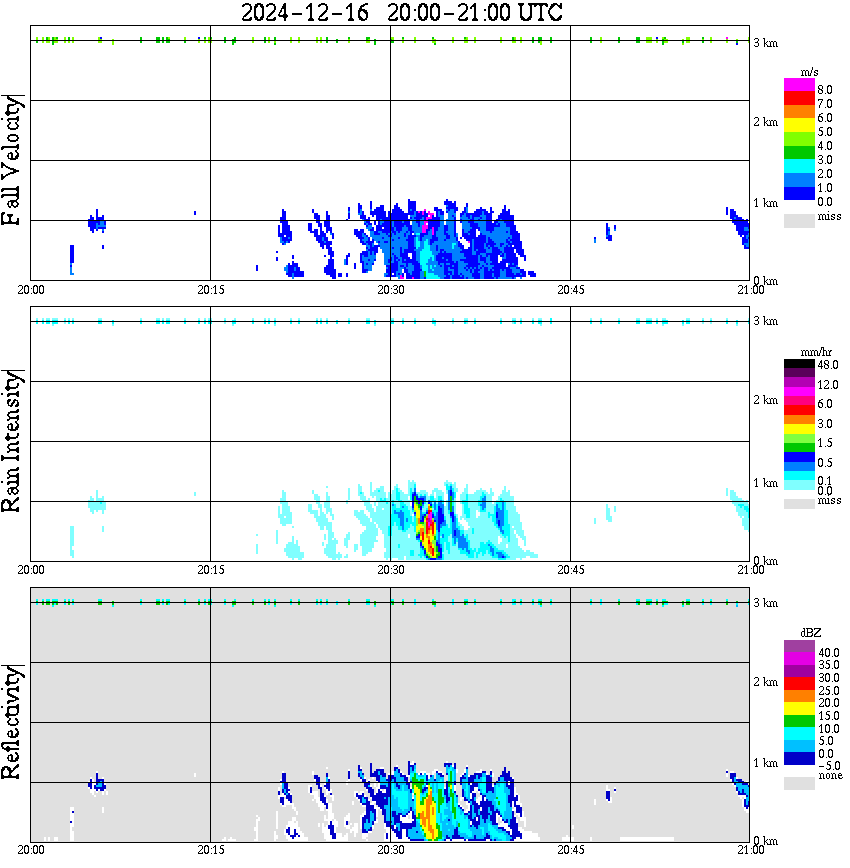Click the '1 km' label beside Rain Intensity plot
The image size is (850, 868).
[x=766, y=483]
